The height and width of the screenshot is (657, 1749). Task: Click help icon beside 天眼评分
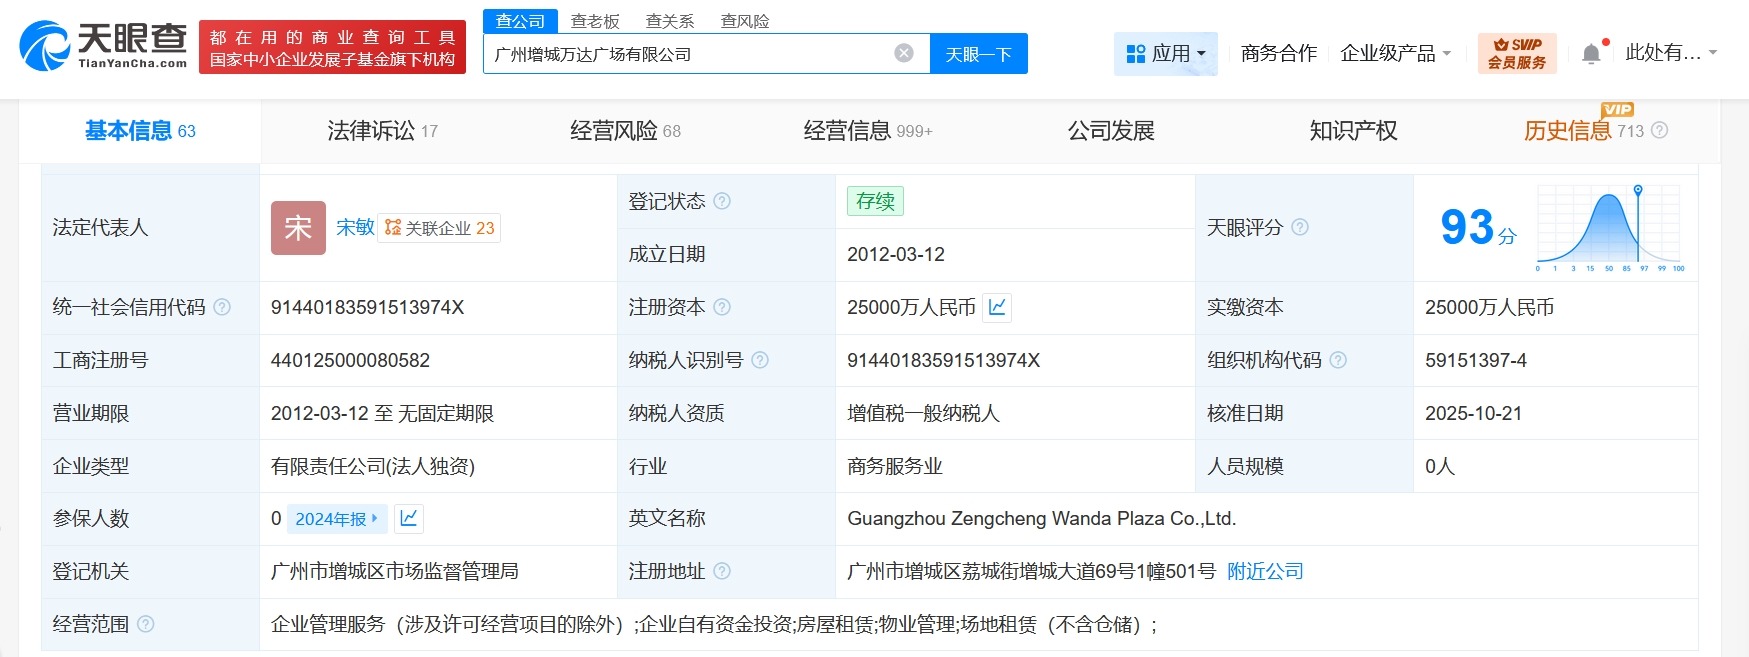[x=1300, y=227]
